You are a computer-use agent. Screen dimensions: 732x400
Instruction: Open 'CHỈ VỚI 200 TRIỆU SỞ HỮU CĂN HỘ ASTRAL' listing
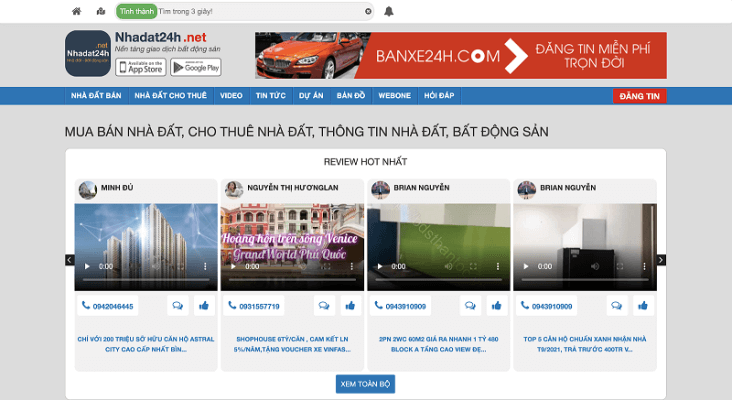[x=146, y=344]
